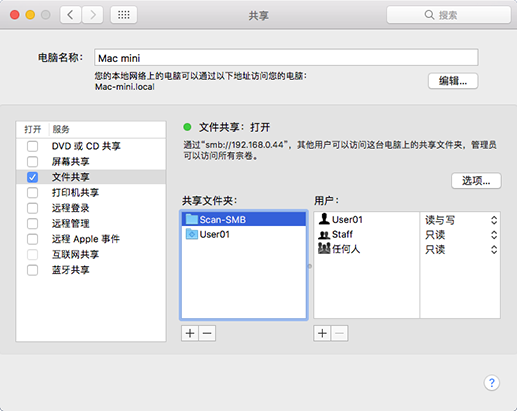
Task: Uncheck the 文件共享 checkbox
Action: click(x=32, y=177)
